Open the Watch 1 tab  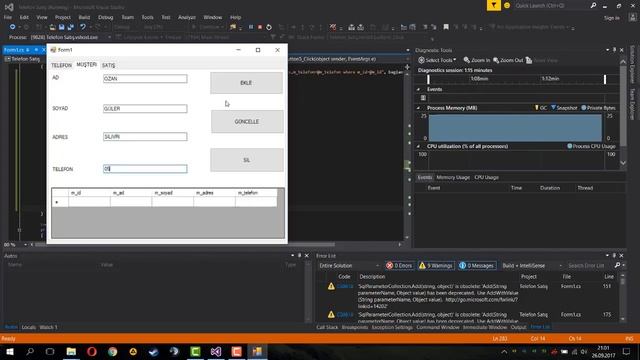[x=48, y=327]
